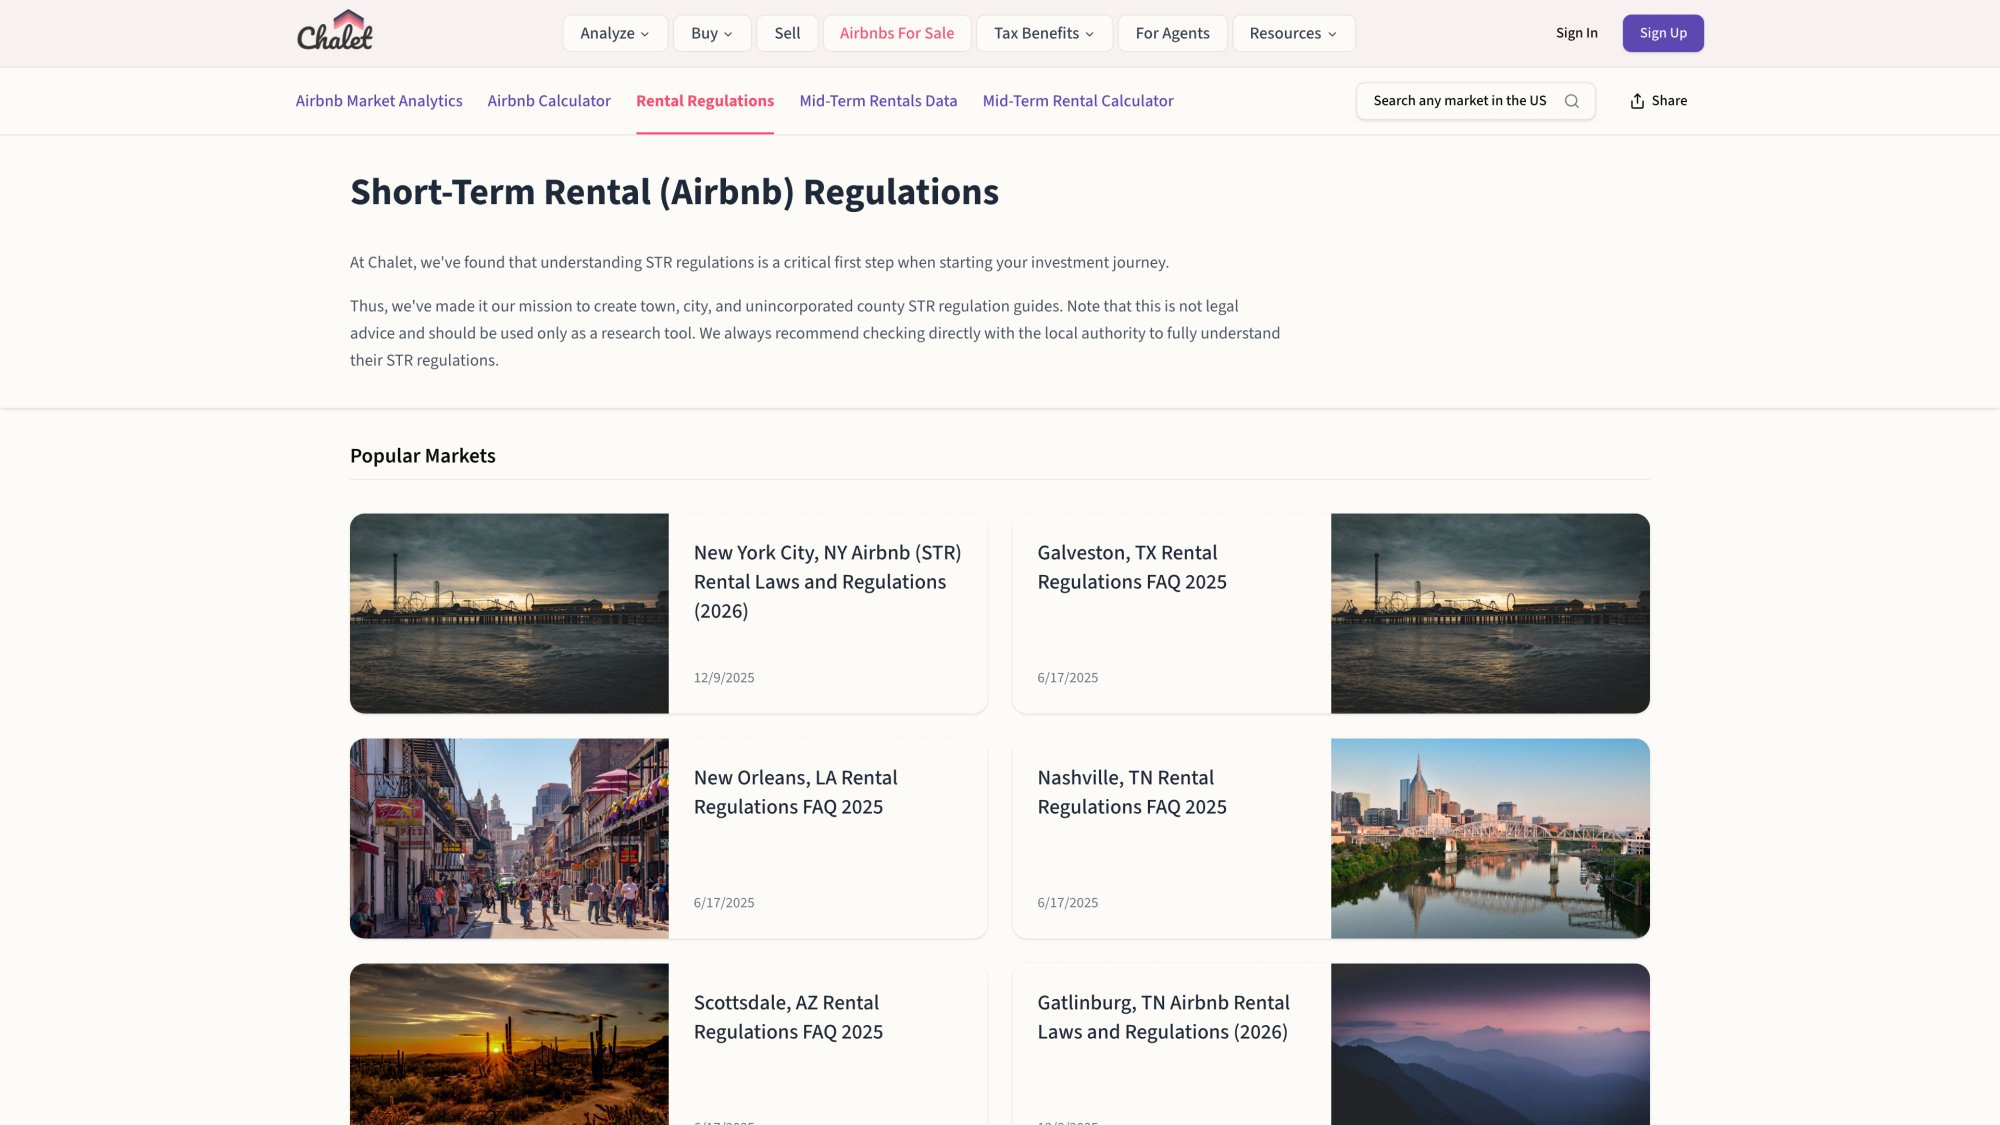Open the Sell page

787,32
